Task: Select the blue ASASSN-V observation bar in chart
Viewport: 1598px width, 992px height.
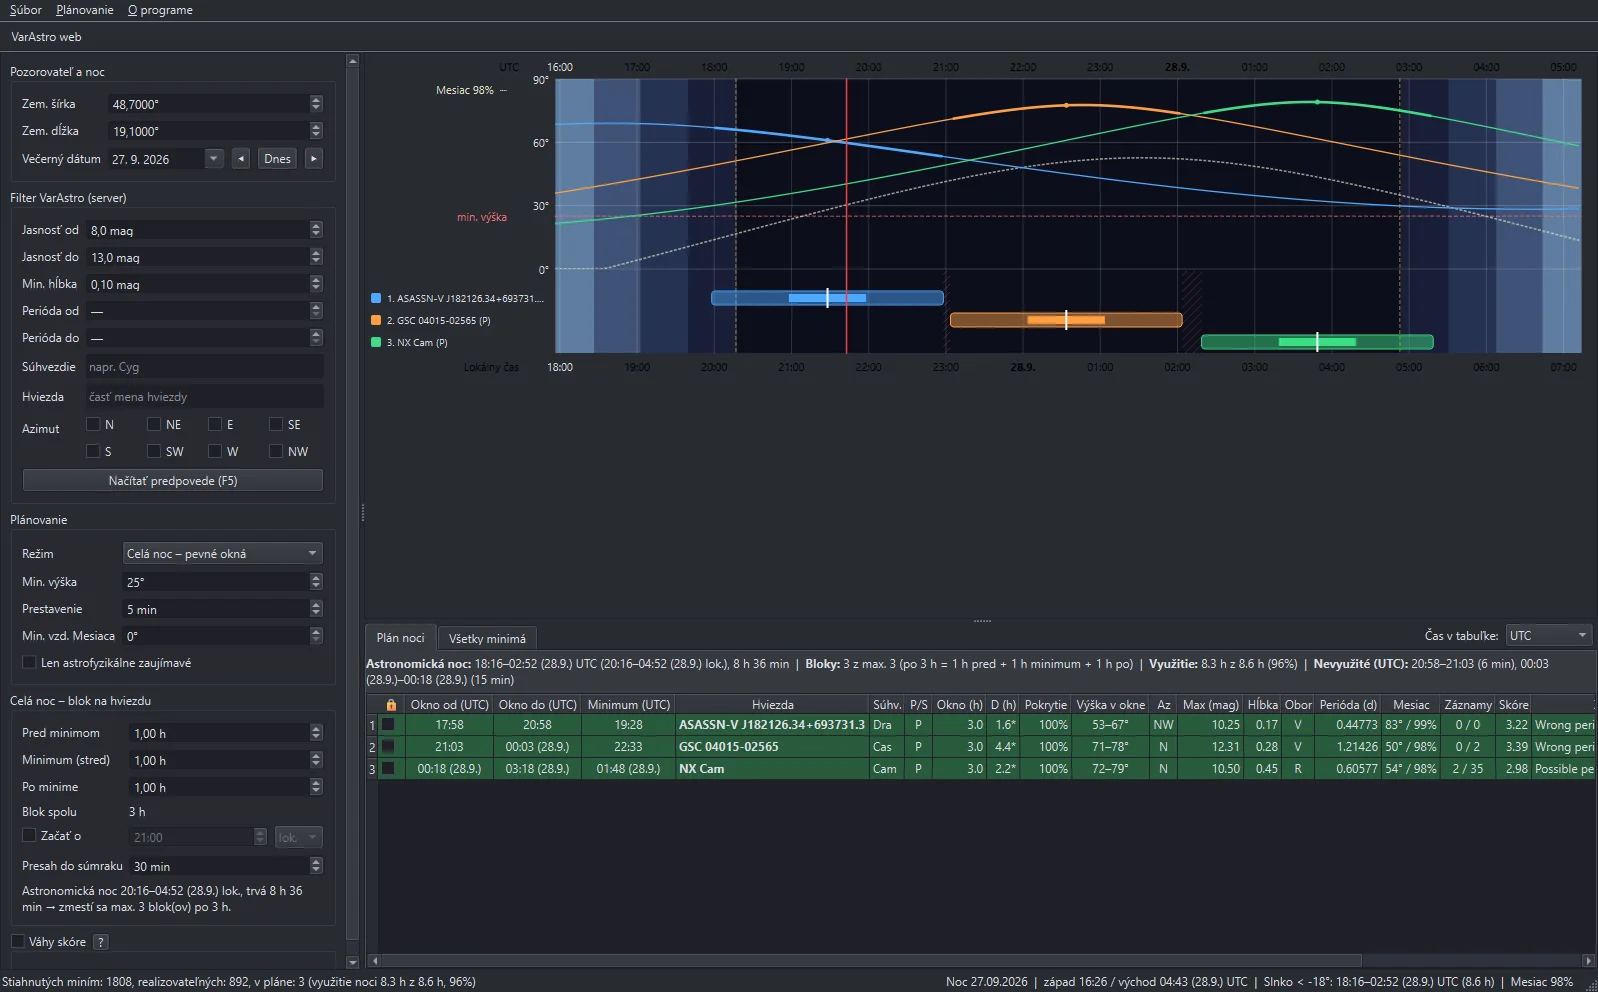Action: click(x=827, y=298)
